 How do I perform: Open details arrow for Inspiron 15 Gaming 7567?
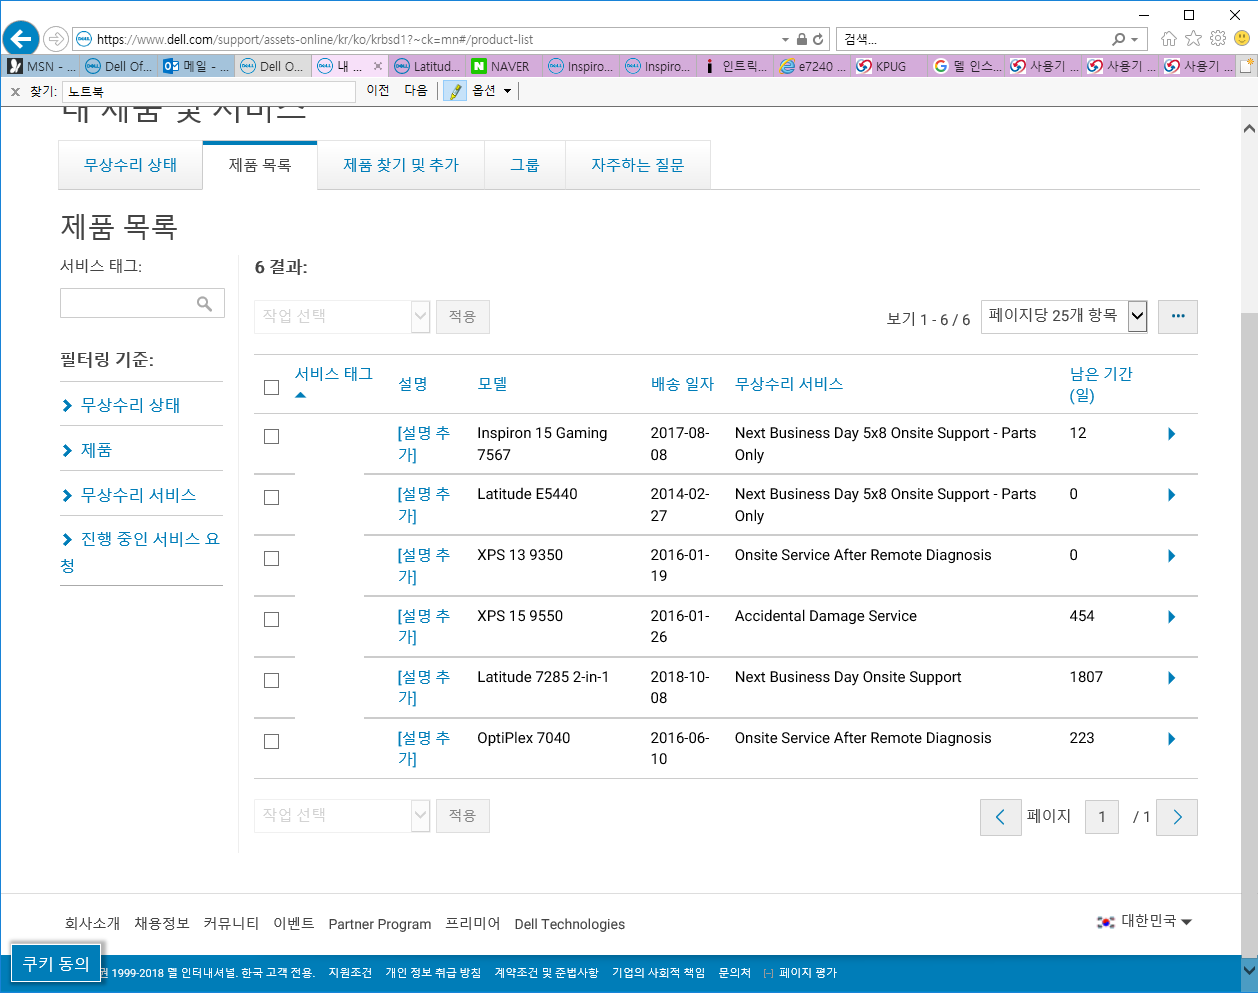[1171, 434]
